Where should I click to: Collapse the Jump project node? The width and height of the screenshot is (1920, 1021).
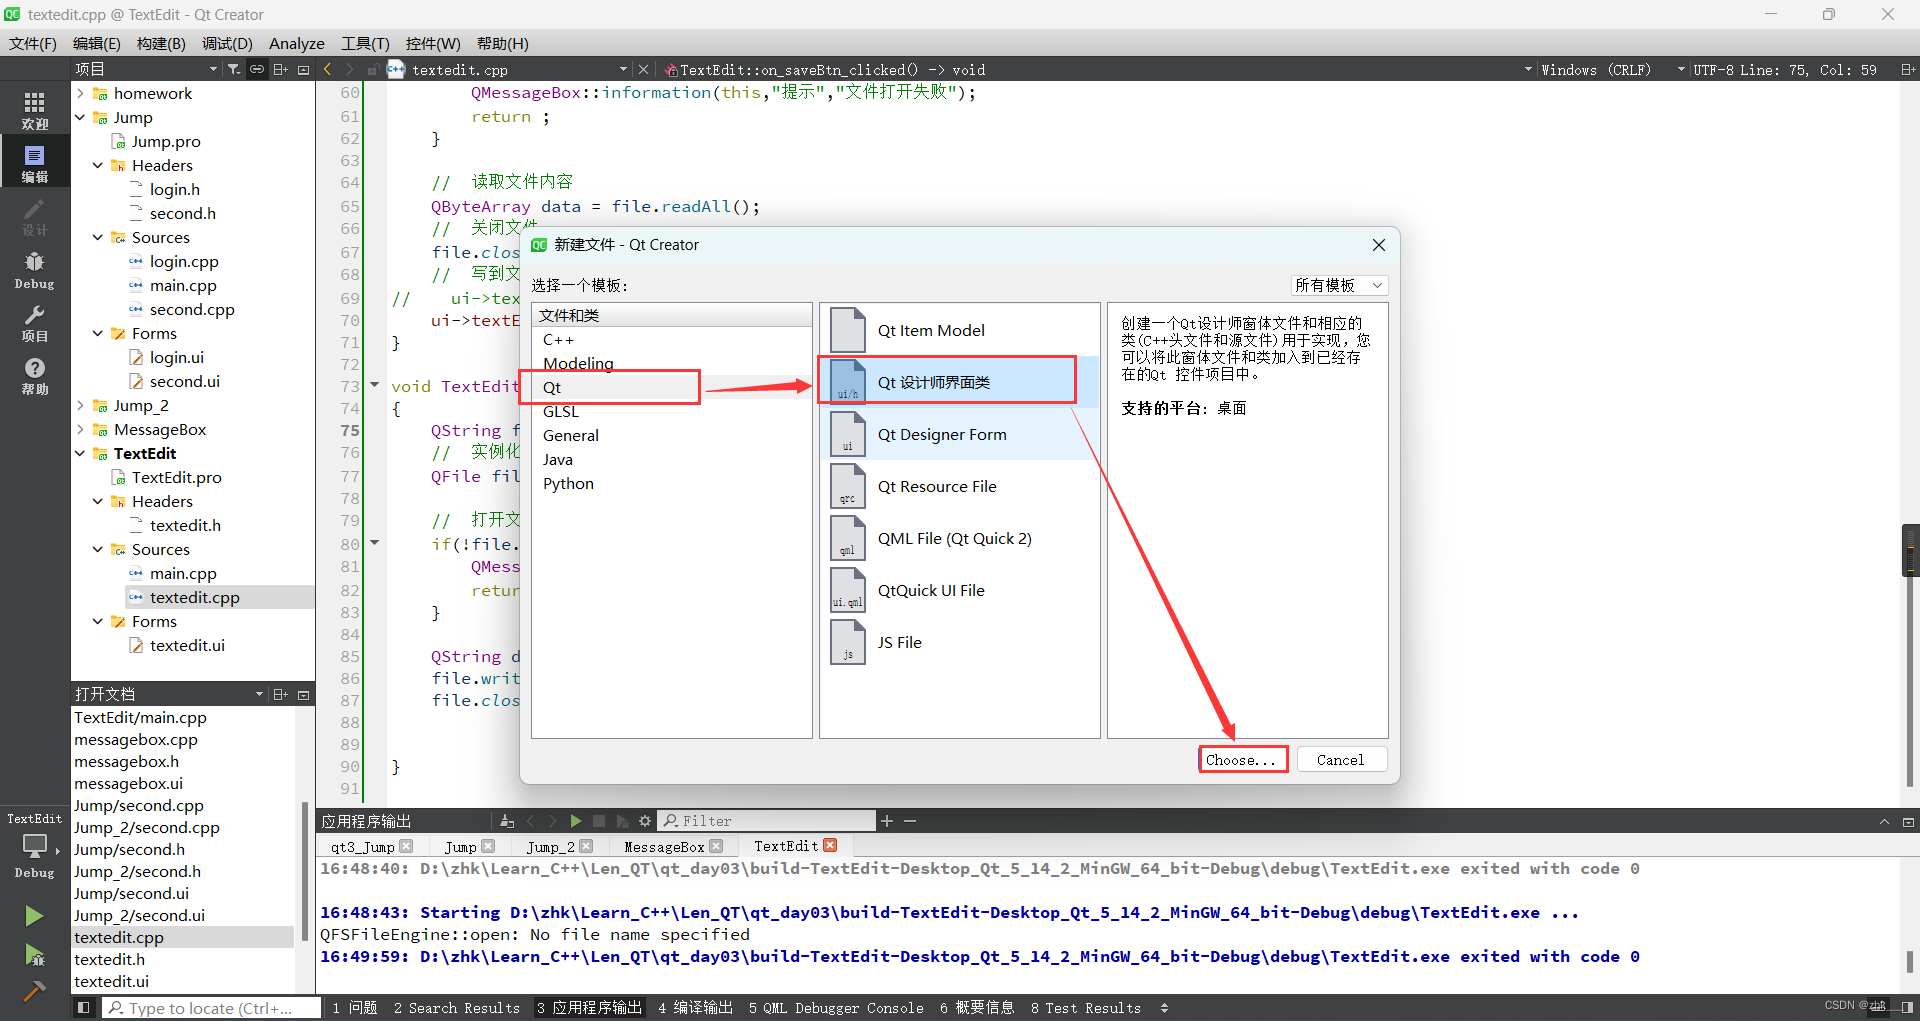[x=80, y=117]
